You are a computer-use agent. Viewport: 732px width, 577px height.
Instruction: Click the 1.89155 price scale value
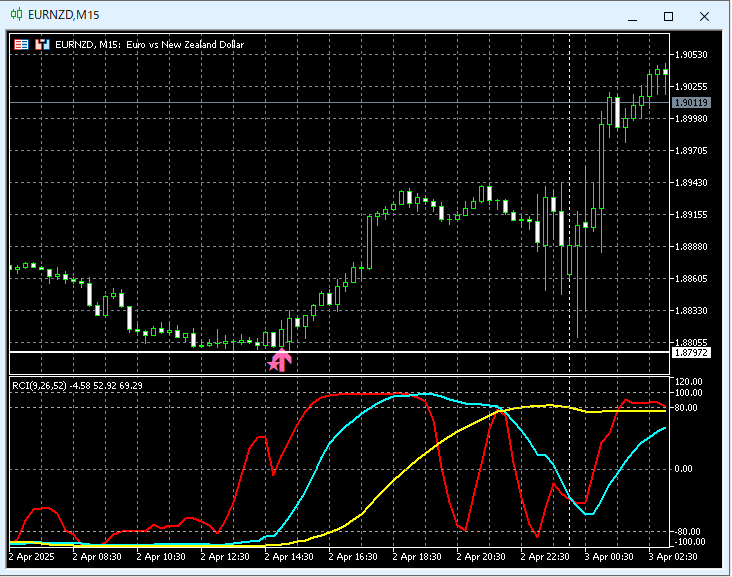pyautogui.click(x=691, y=215)
